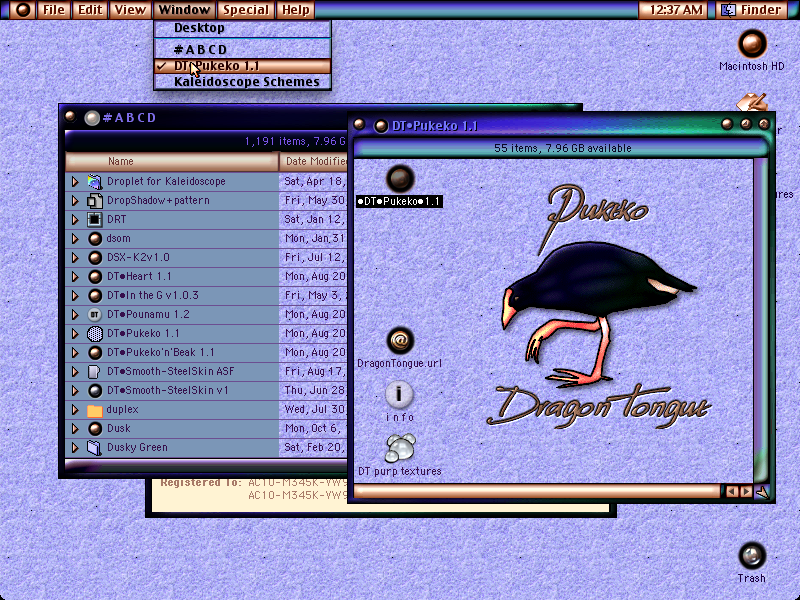Screen dimensions: 800x600
Task: Select the dsom scheme icon
Action: (94, 238)
